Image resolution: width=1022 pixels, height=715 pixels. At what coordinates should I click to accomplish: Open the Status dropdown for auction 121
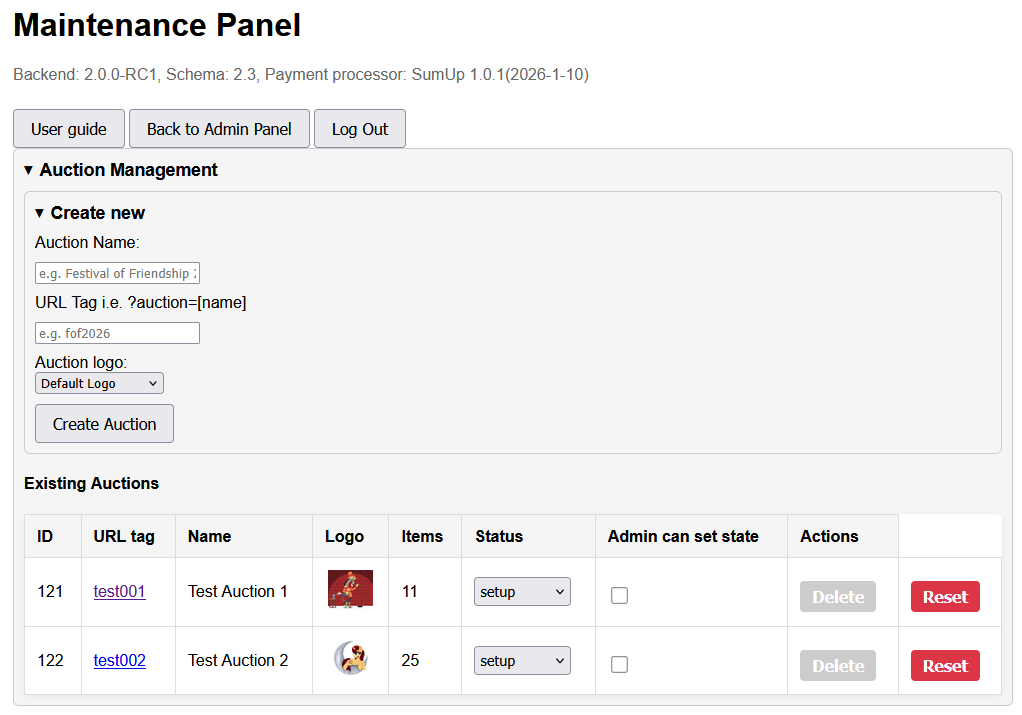tap(522, 591)
